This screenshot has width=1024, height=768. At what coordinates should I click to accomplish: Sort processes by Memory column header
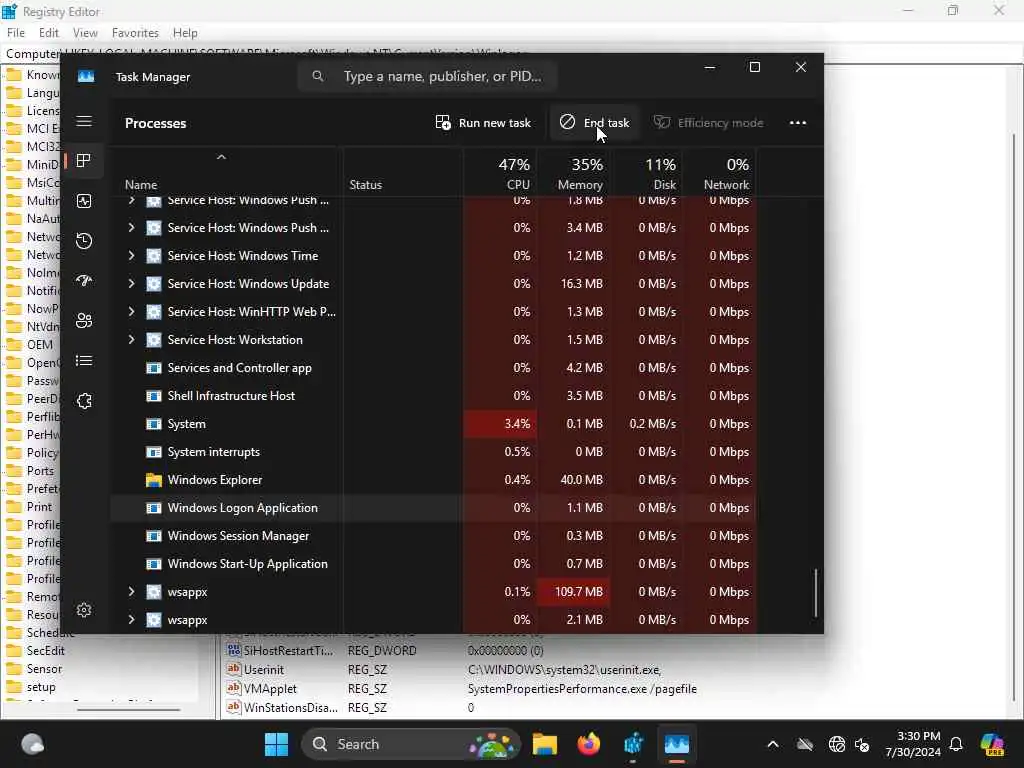(x=574, y=172)
